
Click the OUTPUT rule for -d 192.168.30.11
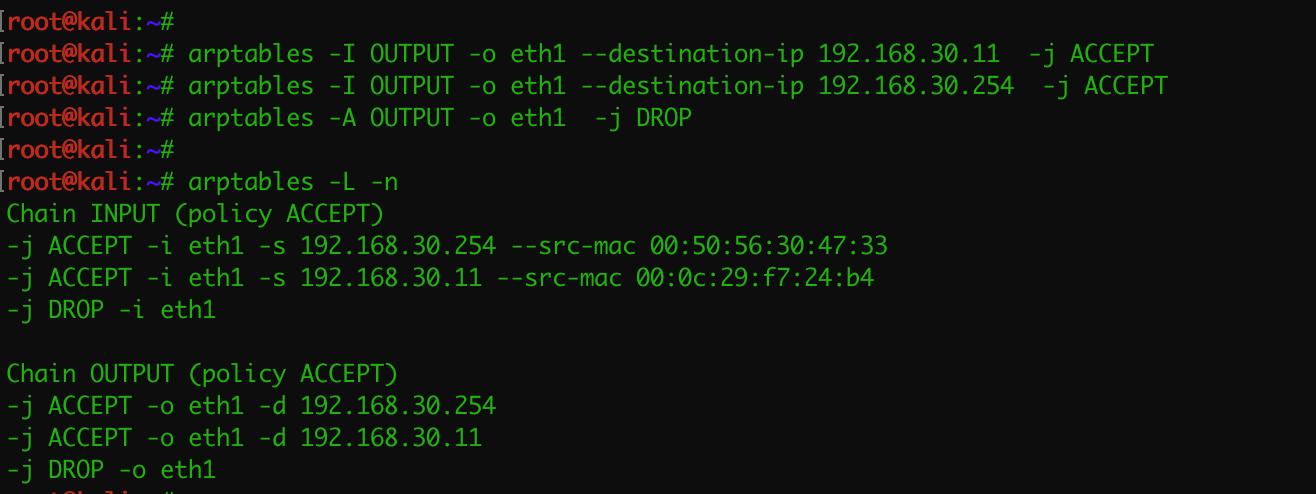(244, 437)
